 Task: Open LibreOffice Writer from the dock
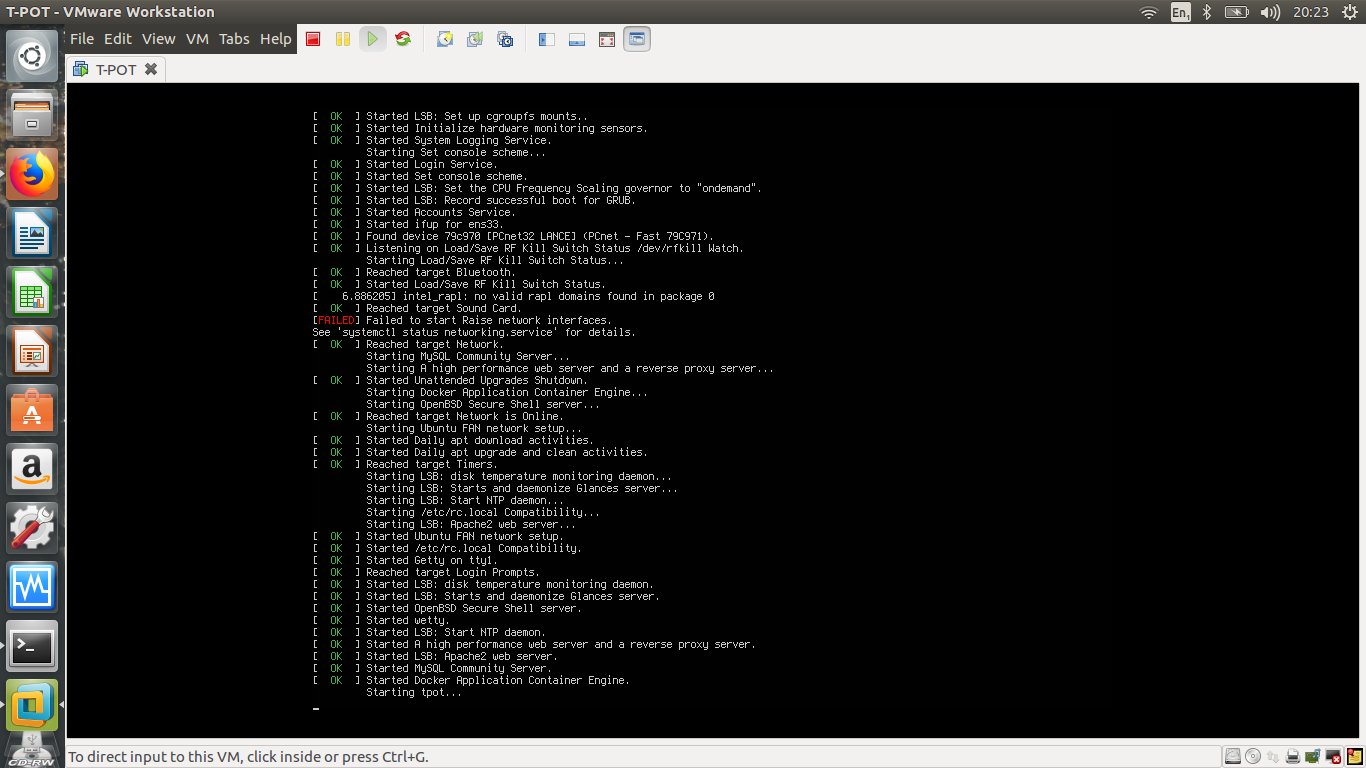pyautogui.click(x=33, y=235)
